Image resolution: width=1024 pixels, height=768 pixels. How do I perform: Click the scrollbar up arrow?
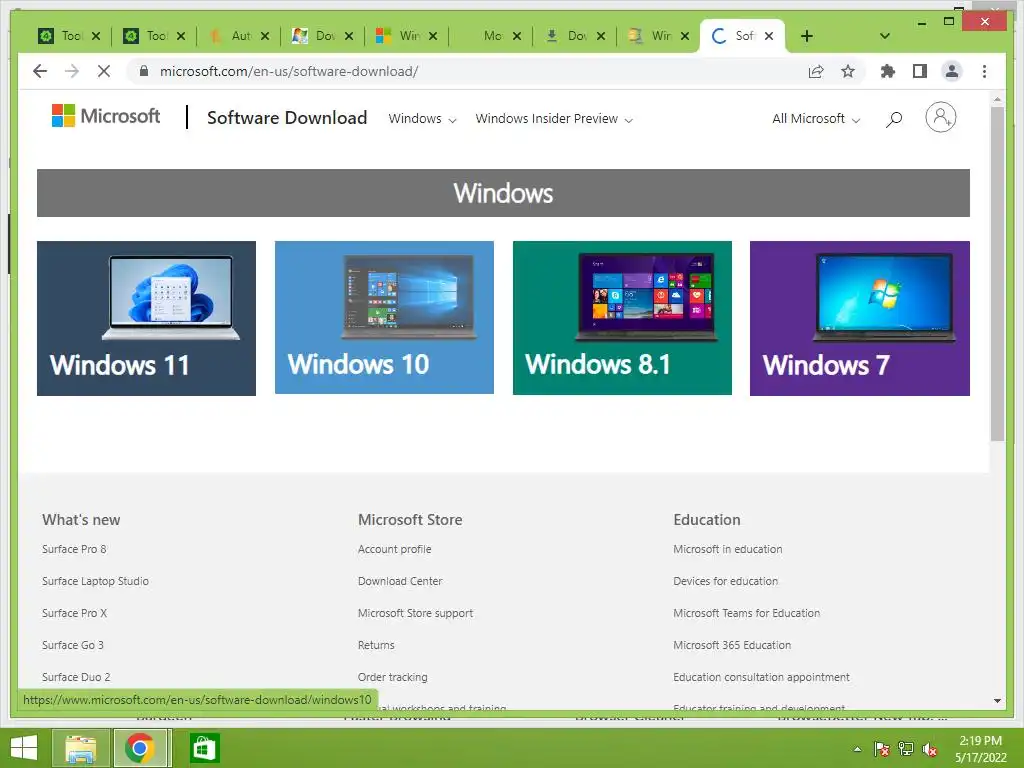[997, 99]
